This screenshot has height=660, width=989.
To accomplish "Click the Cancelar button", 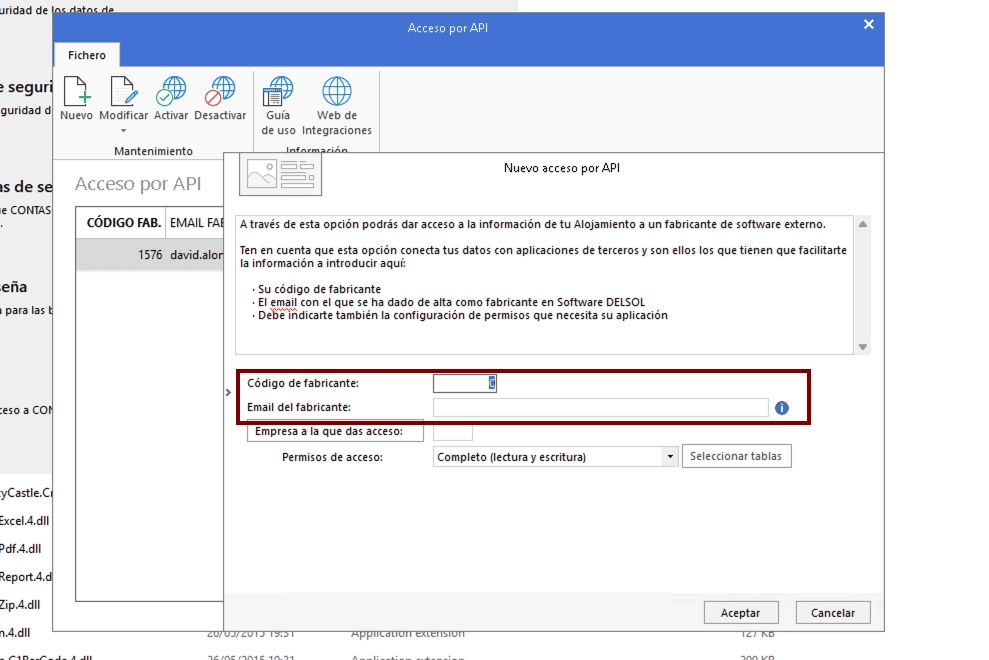I will 833,613.
